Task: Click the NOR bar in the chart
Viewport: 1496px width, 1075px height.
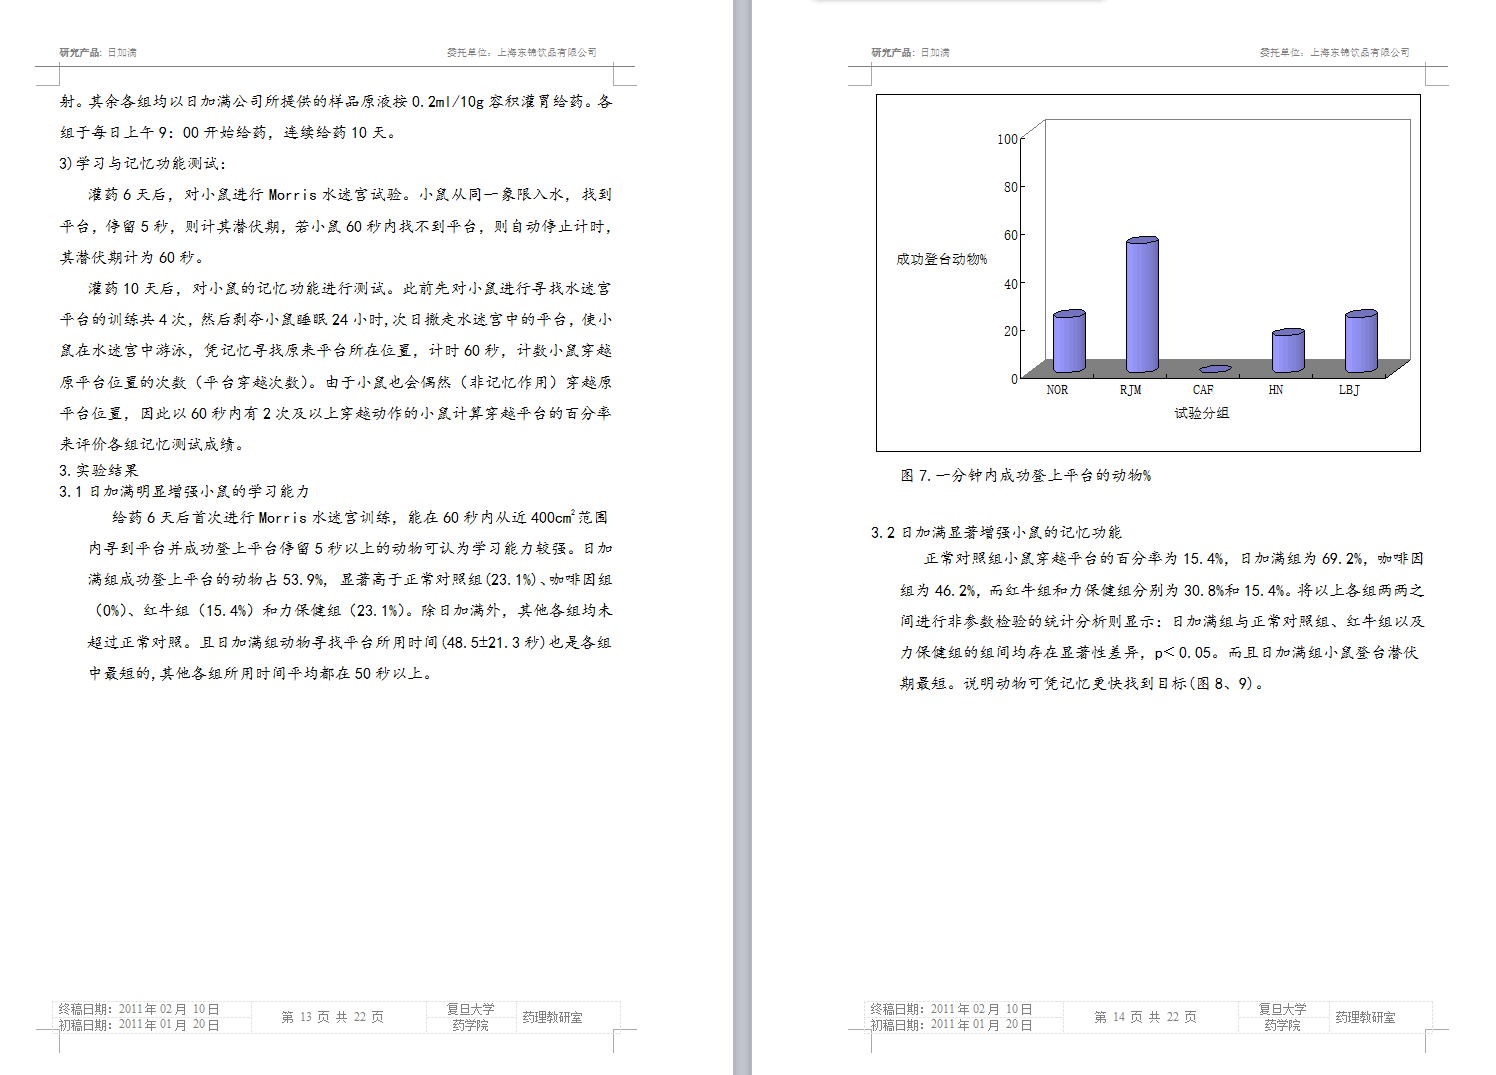Action: pos(1069,341)
